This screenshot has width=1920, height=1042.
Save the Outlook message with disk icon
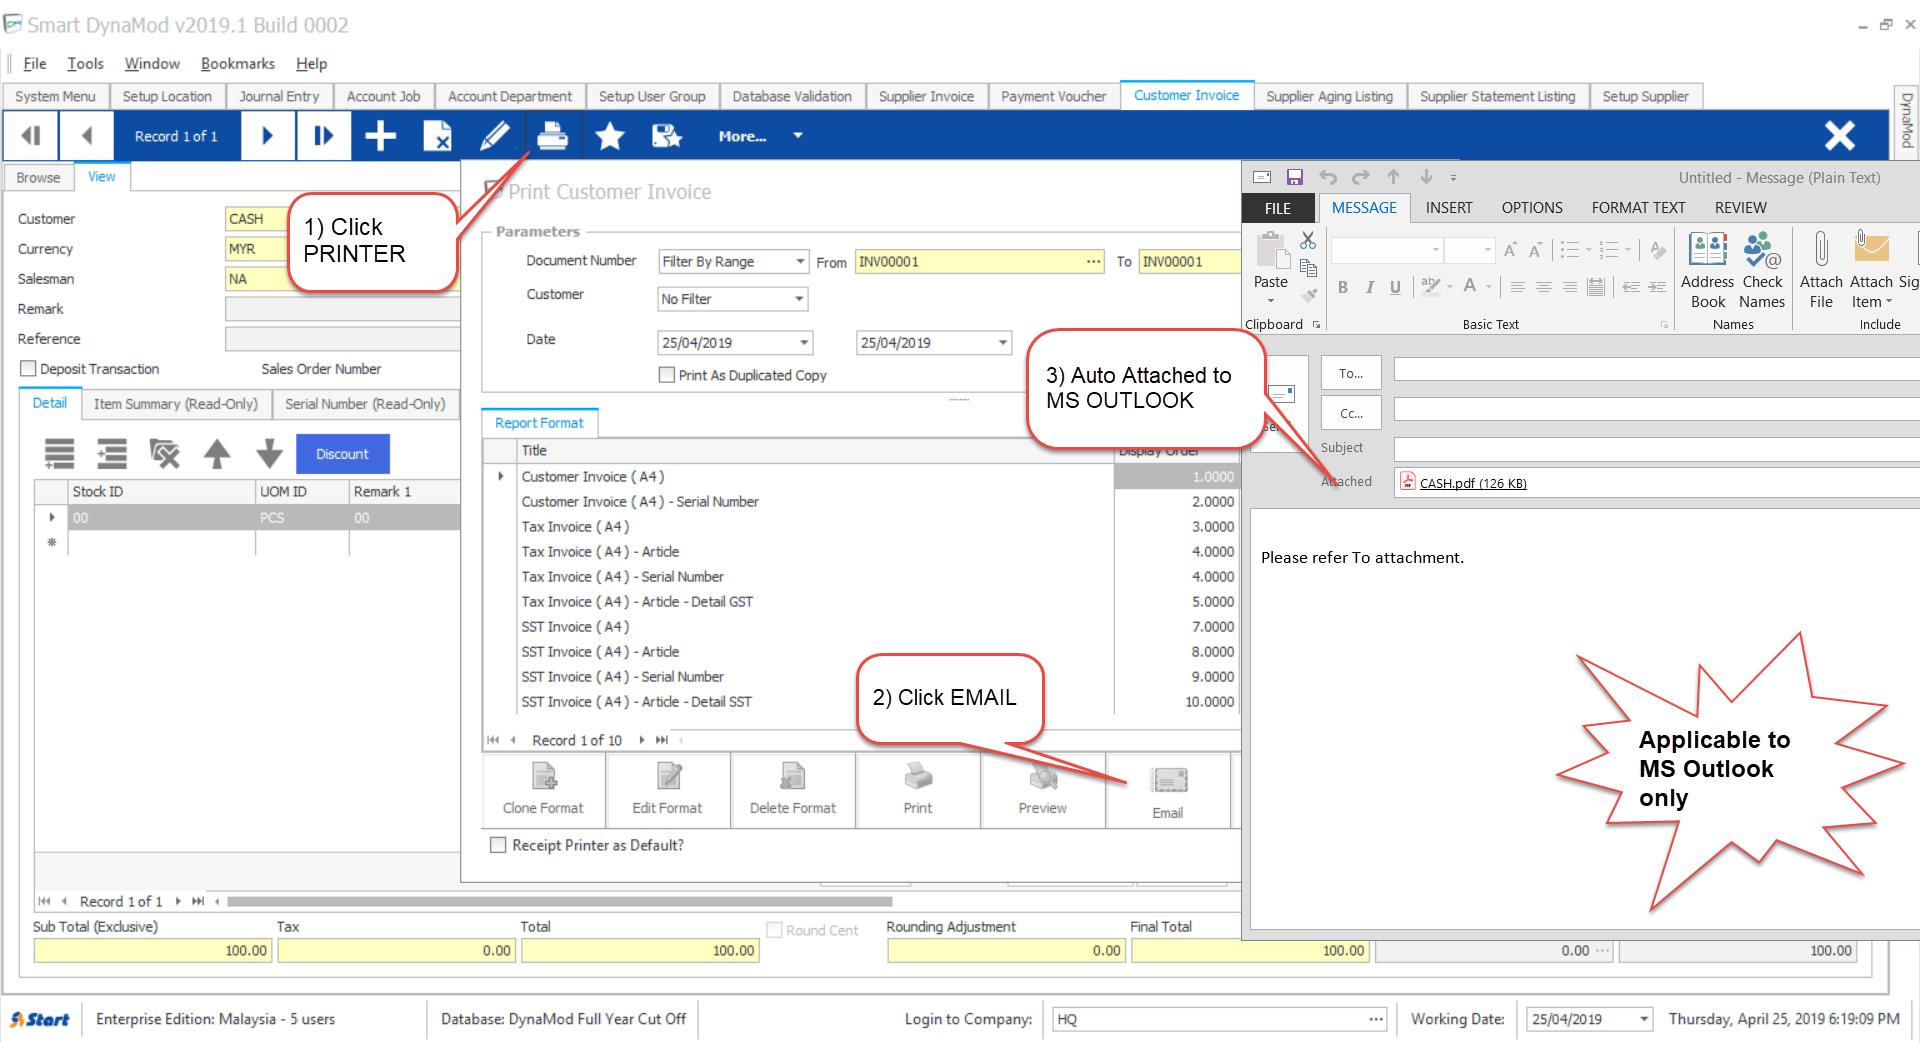click(1294, 177)
